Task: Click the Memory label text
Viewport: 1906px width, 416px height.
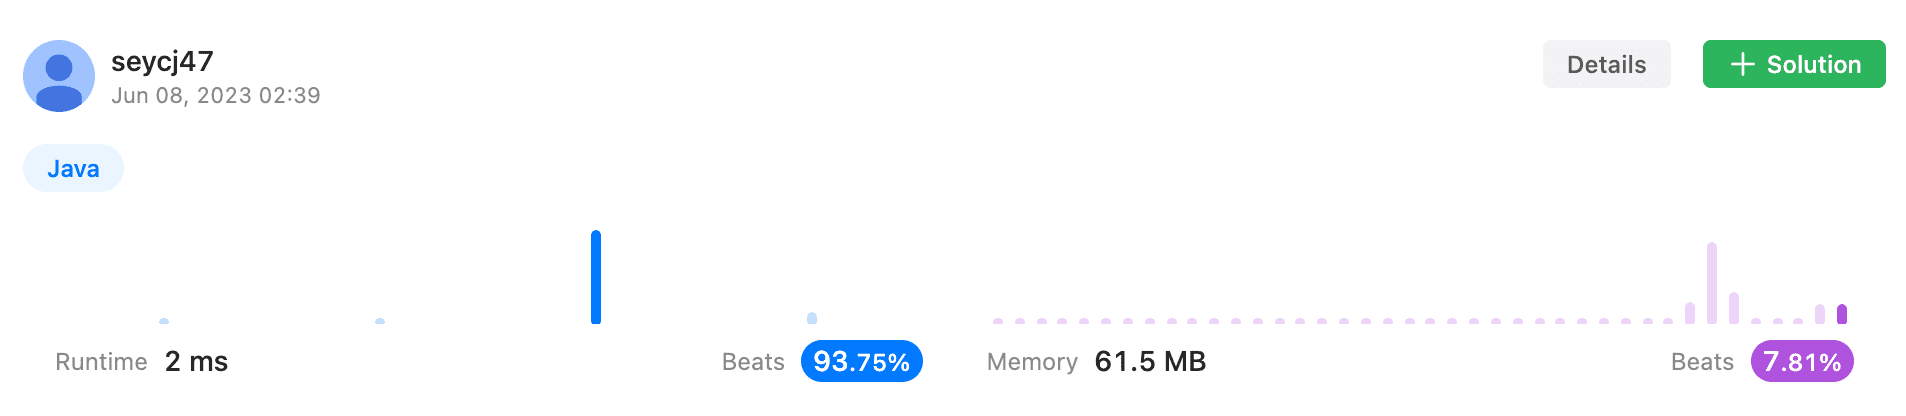Action: click(1032, 361)
